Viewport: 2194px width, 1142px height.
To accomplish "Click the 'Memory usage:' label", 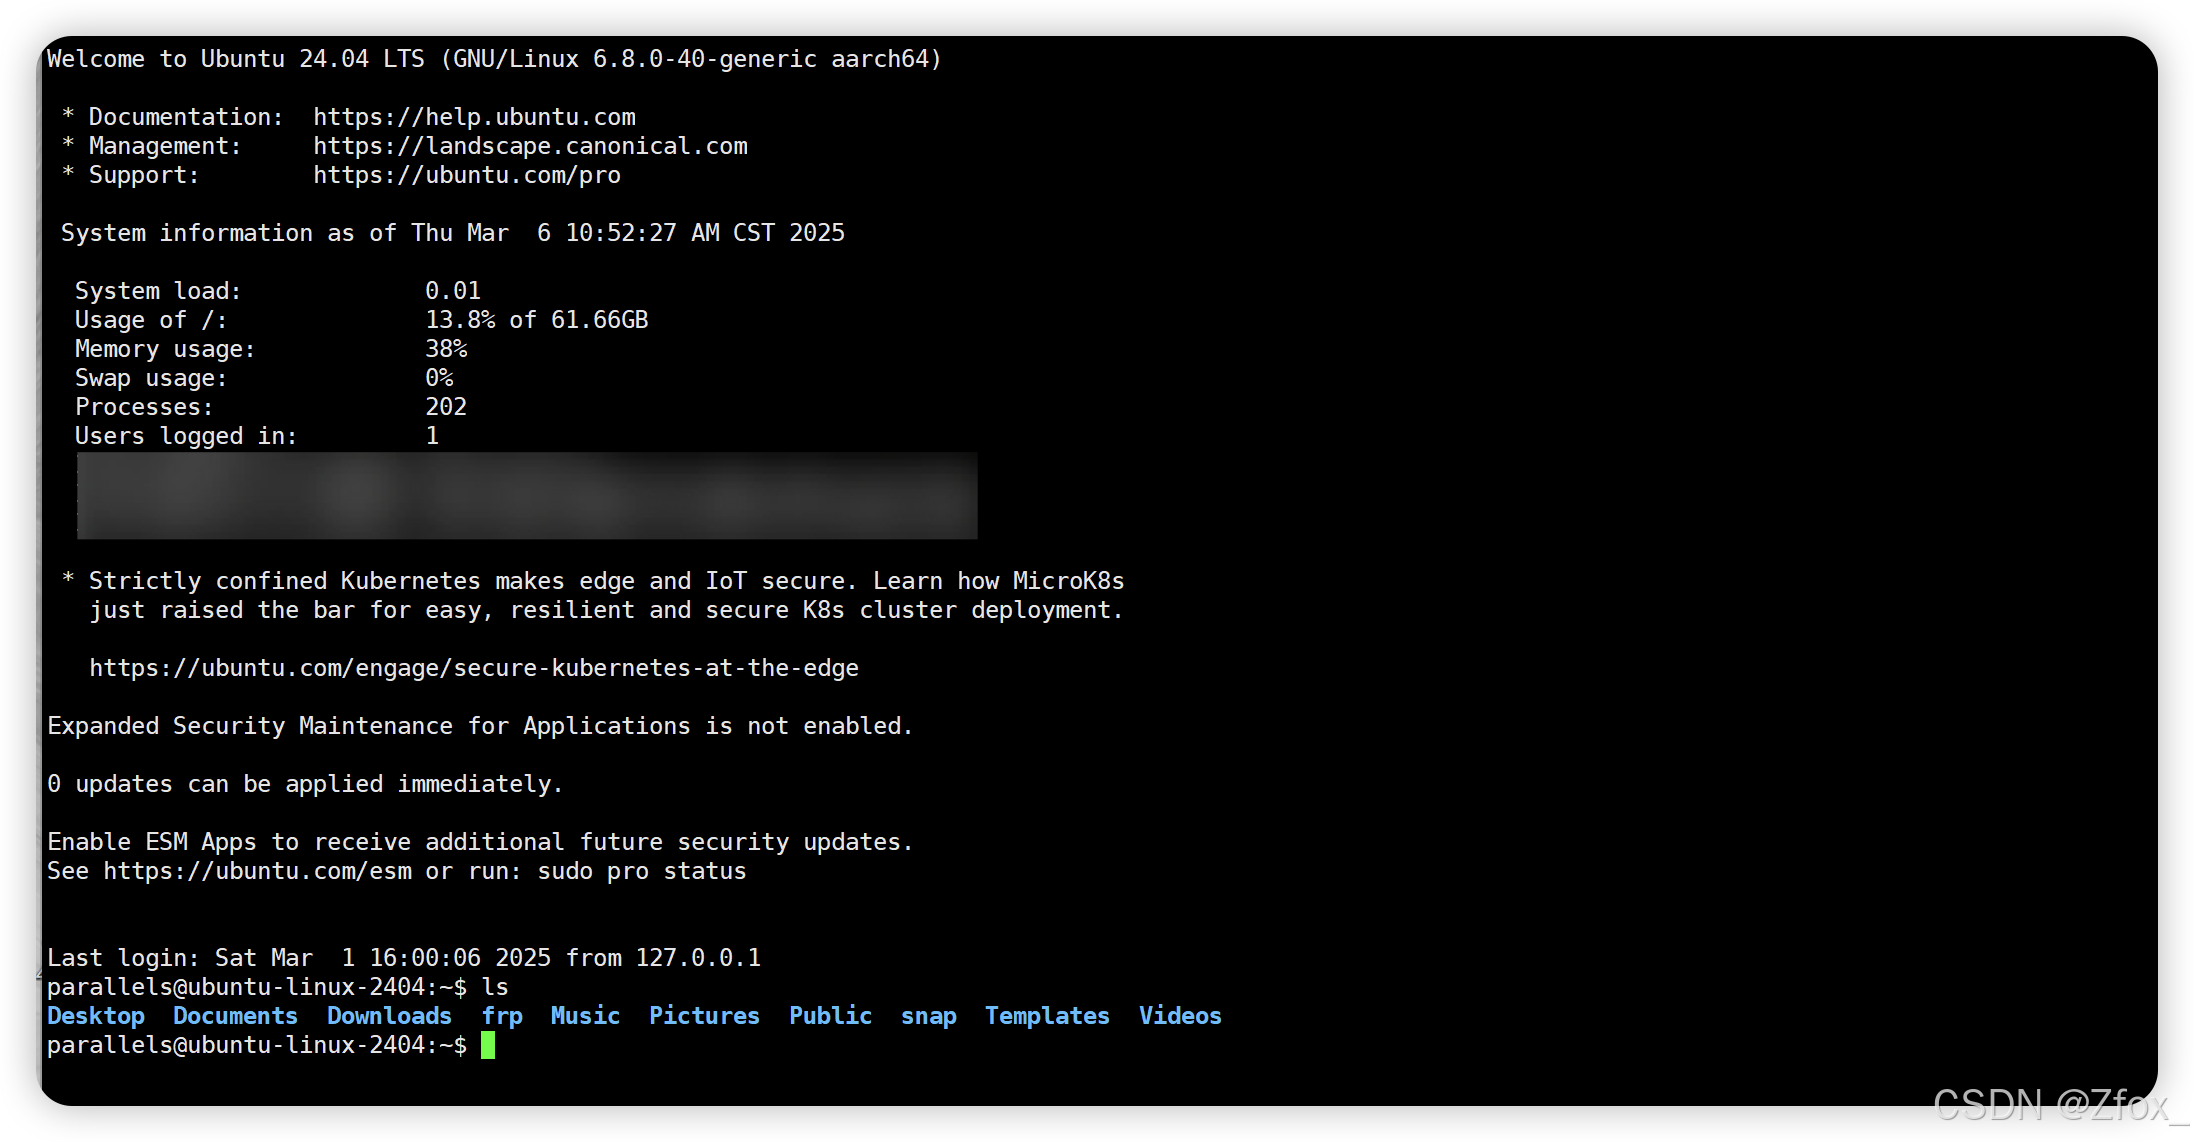I will (x=165, y=349).
